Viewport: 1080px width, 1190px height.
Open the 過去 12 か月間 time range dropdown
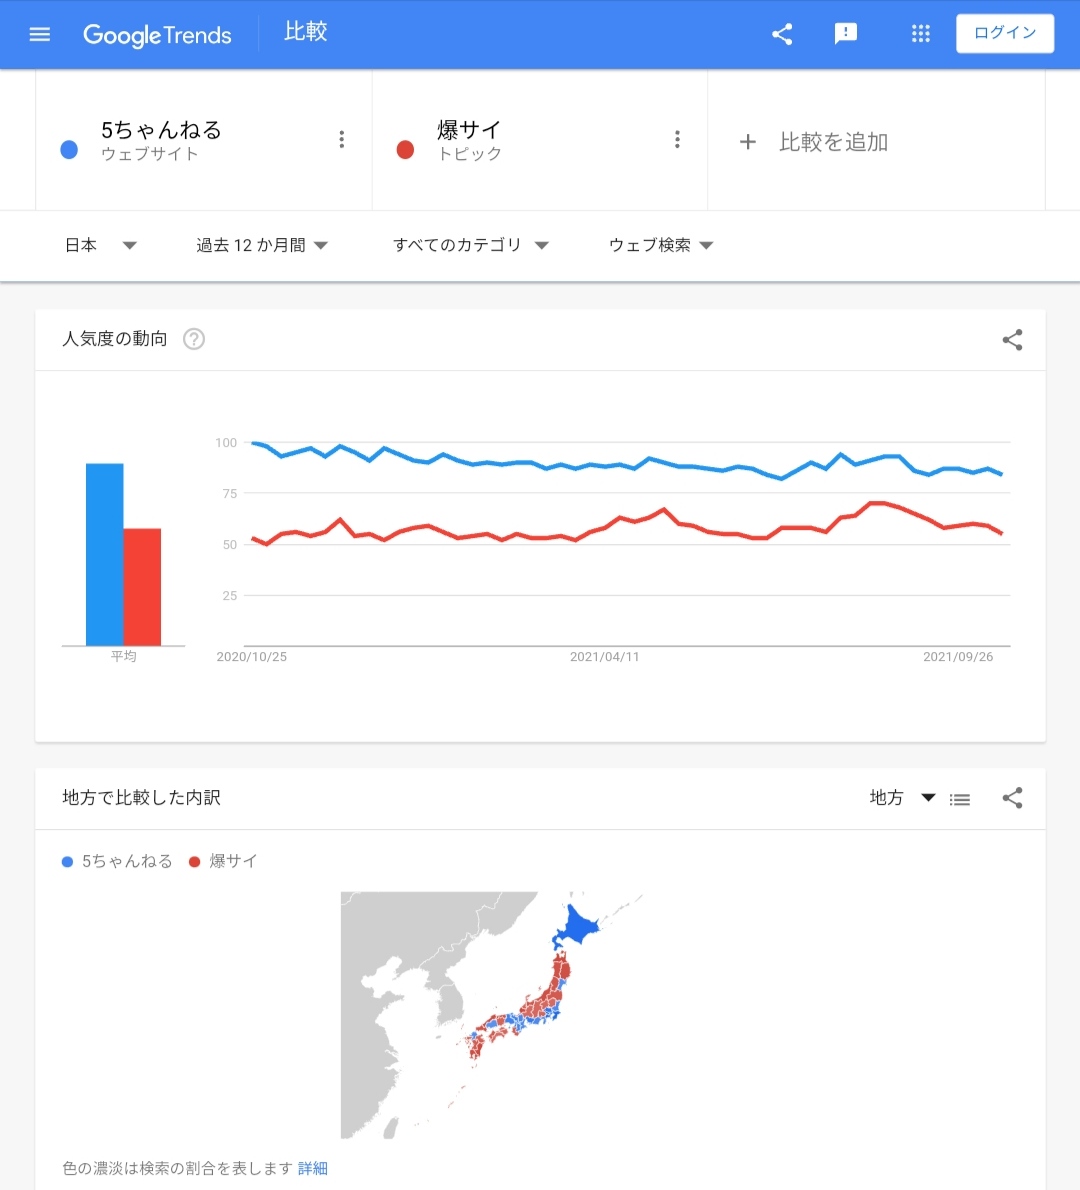(262, 245)
